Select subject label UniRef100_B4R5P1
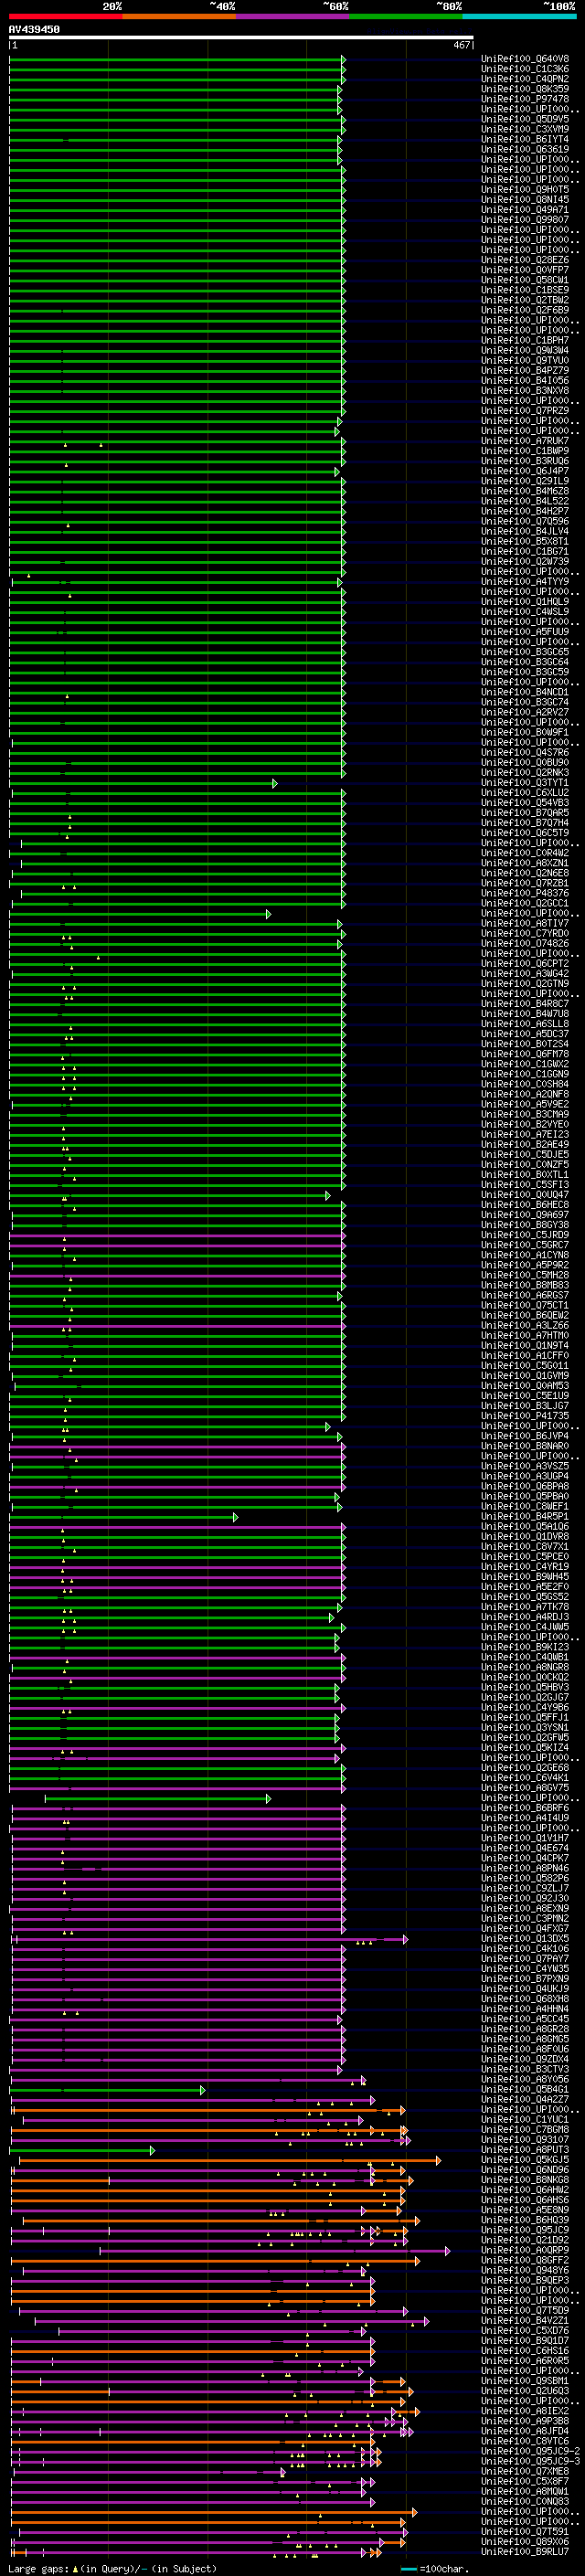Viewport: 585px width, 2576px height. point(525,1517)
